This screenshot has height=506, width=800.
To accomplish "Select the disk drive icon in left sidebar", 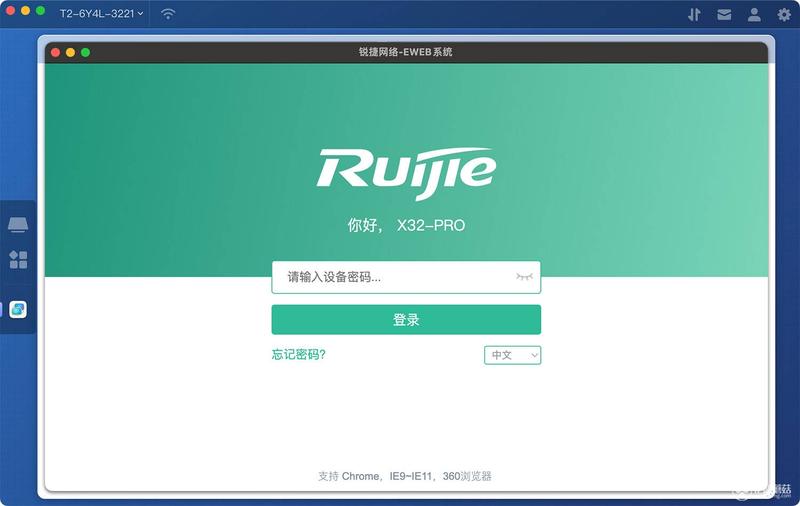I will [18, 224].
